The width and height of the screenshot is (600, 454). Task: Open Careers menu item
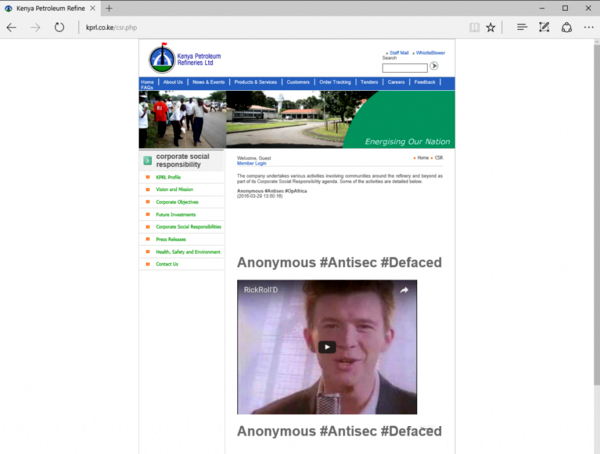point(396,82)
